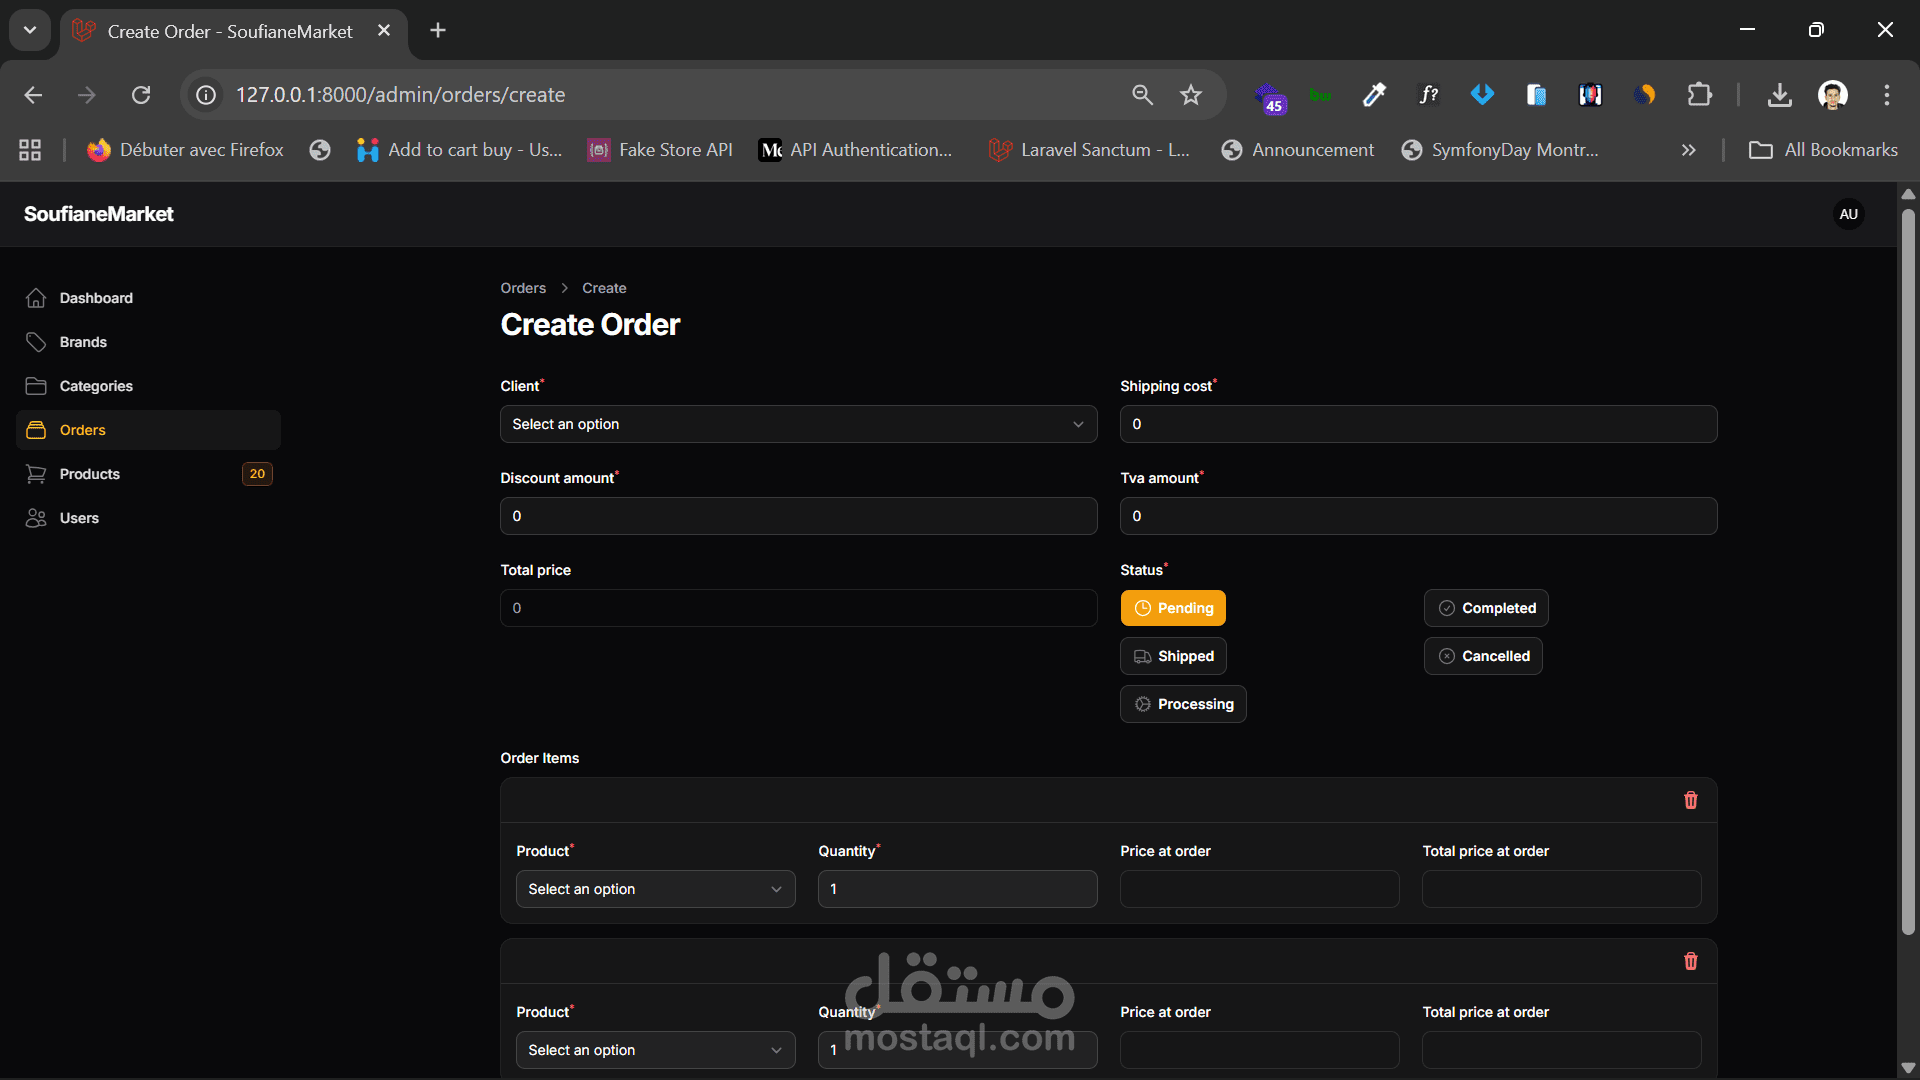1920x1080 pixels.
Task: Select the Cancelled status option
Action: pos(1483,656)
